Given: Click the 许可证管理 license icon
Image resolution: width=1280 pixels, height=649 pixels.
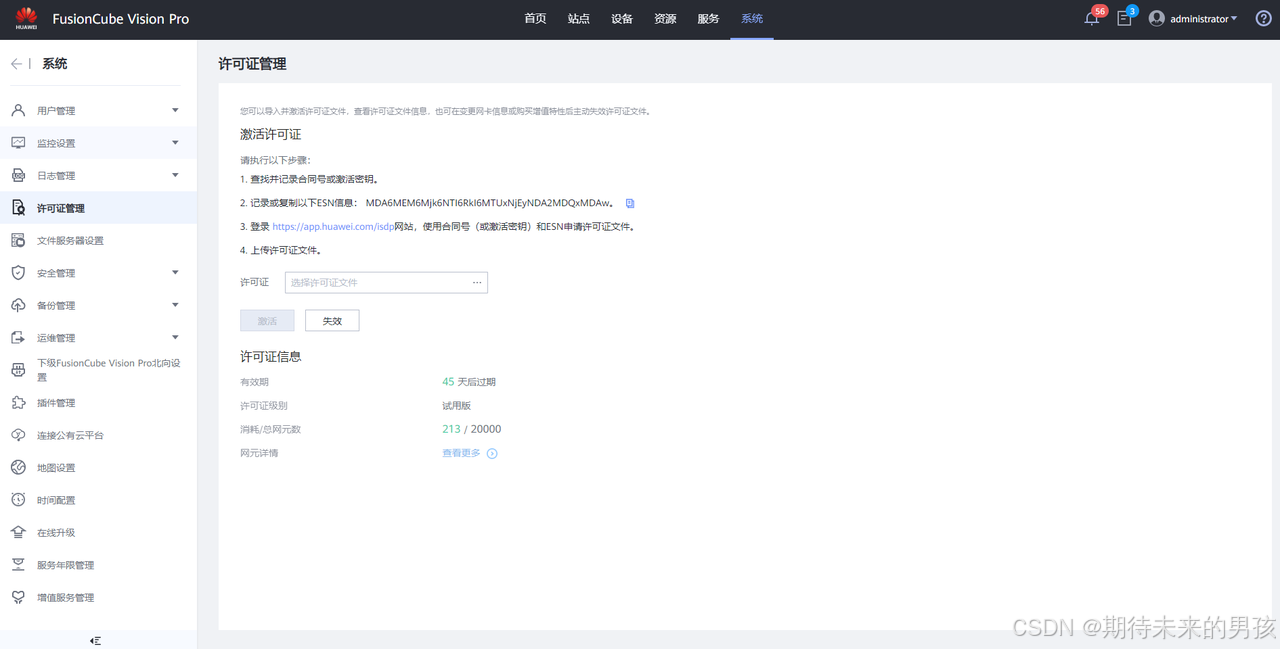Looking at the screenshot, I should tap(18, 208).
